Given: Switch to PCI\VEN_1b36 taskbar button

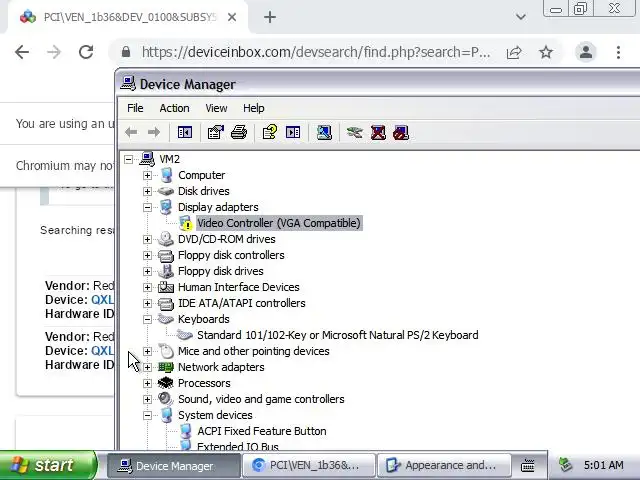Looking at the screenshot, I should 309,466.
